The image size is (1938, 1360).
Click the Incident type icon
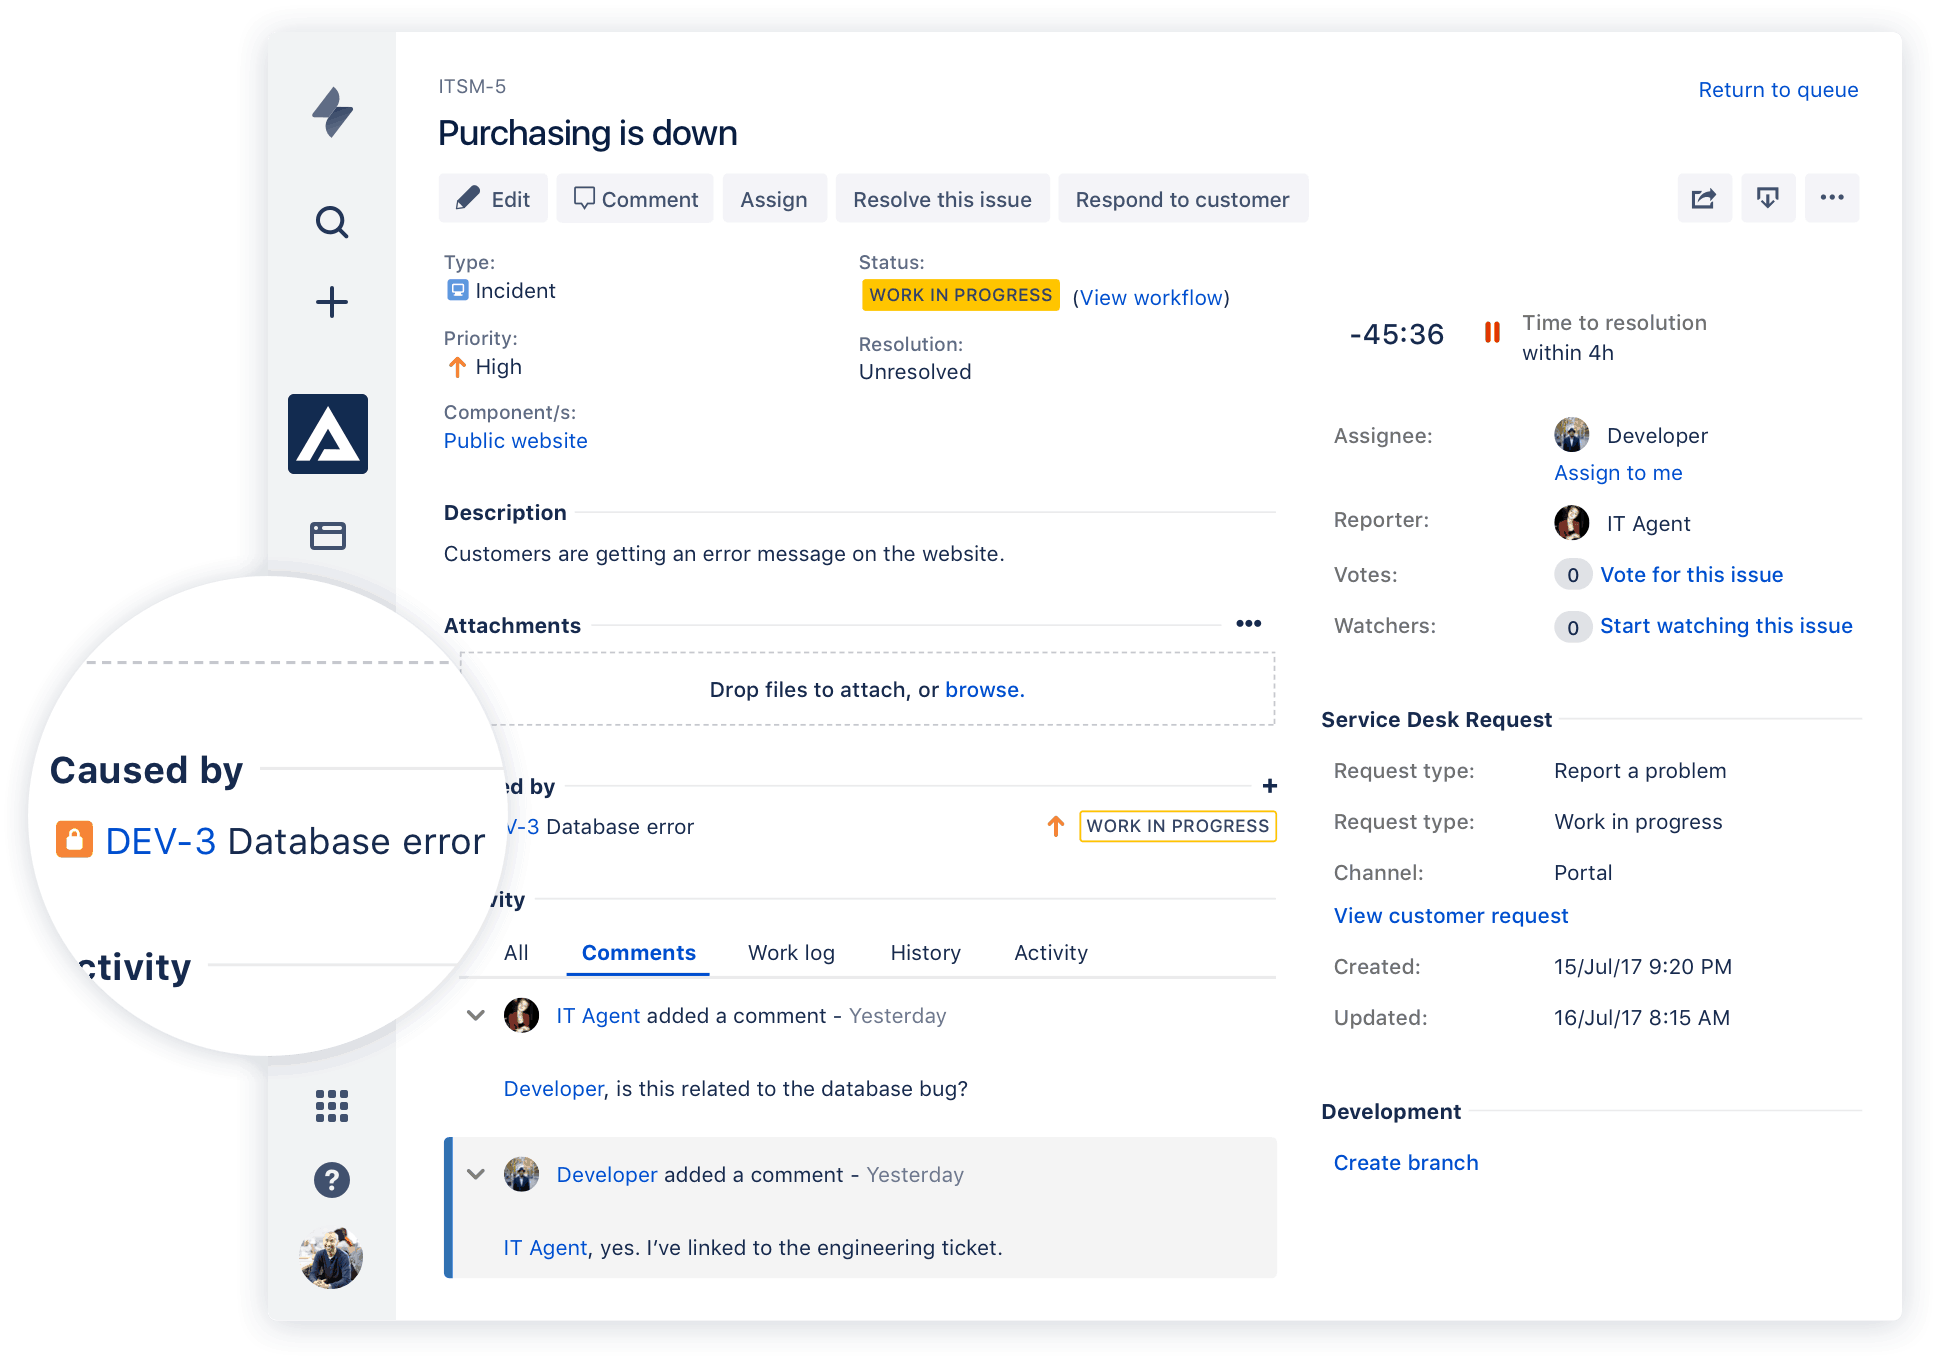(457, 290)
